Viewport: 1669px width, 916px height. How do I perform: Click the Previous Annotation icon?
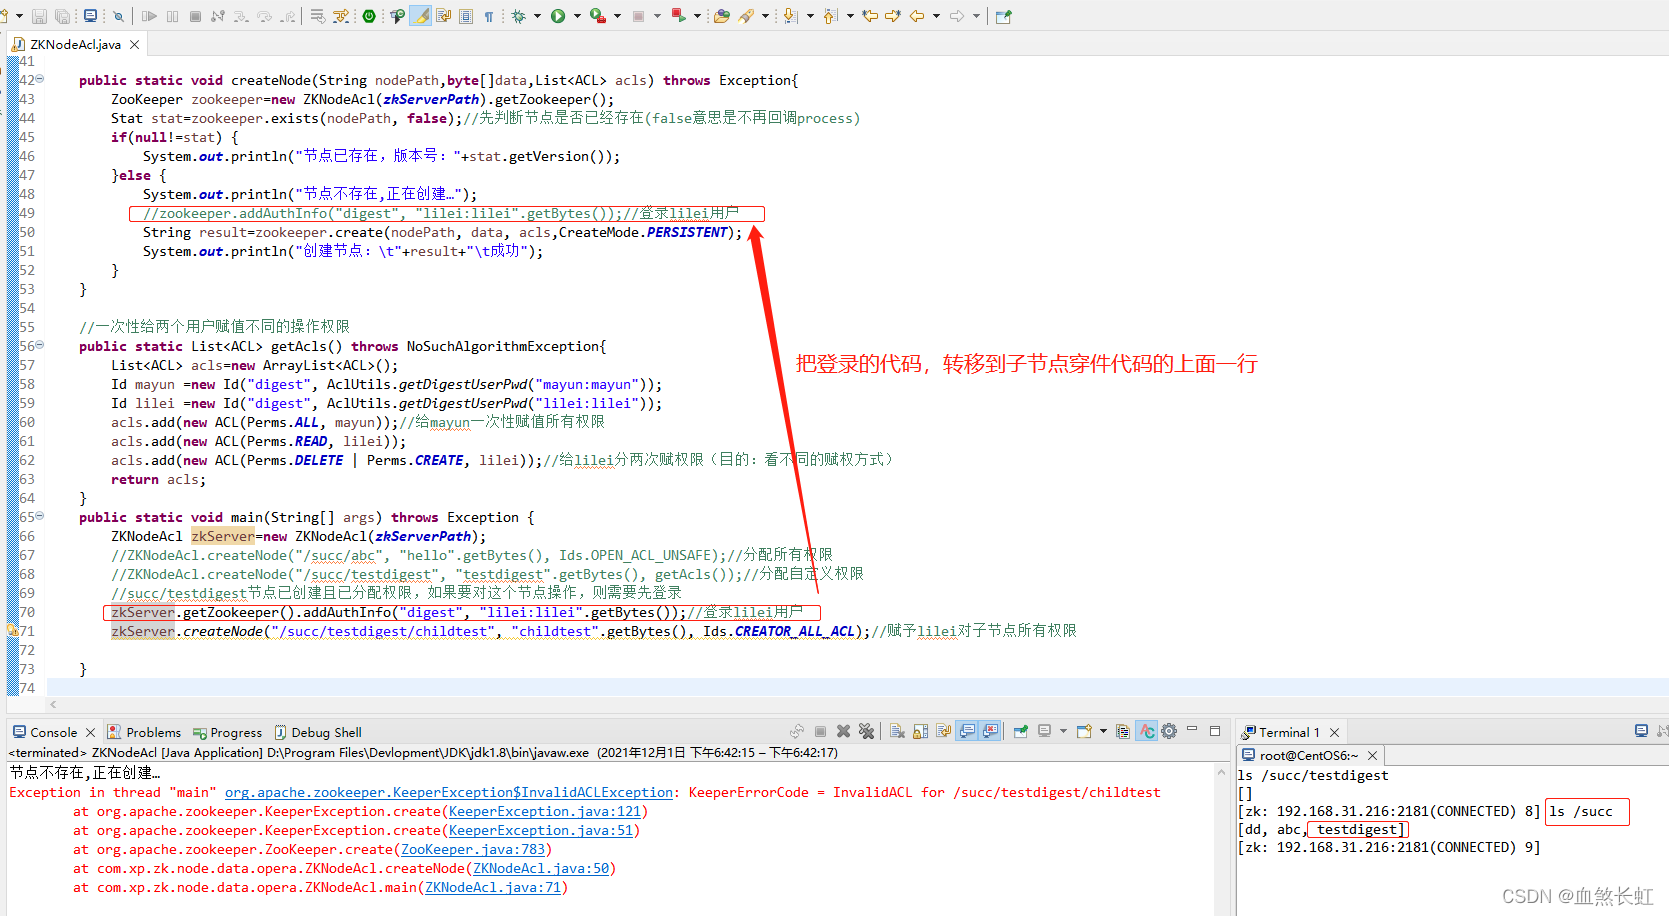point(830,16)
